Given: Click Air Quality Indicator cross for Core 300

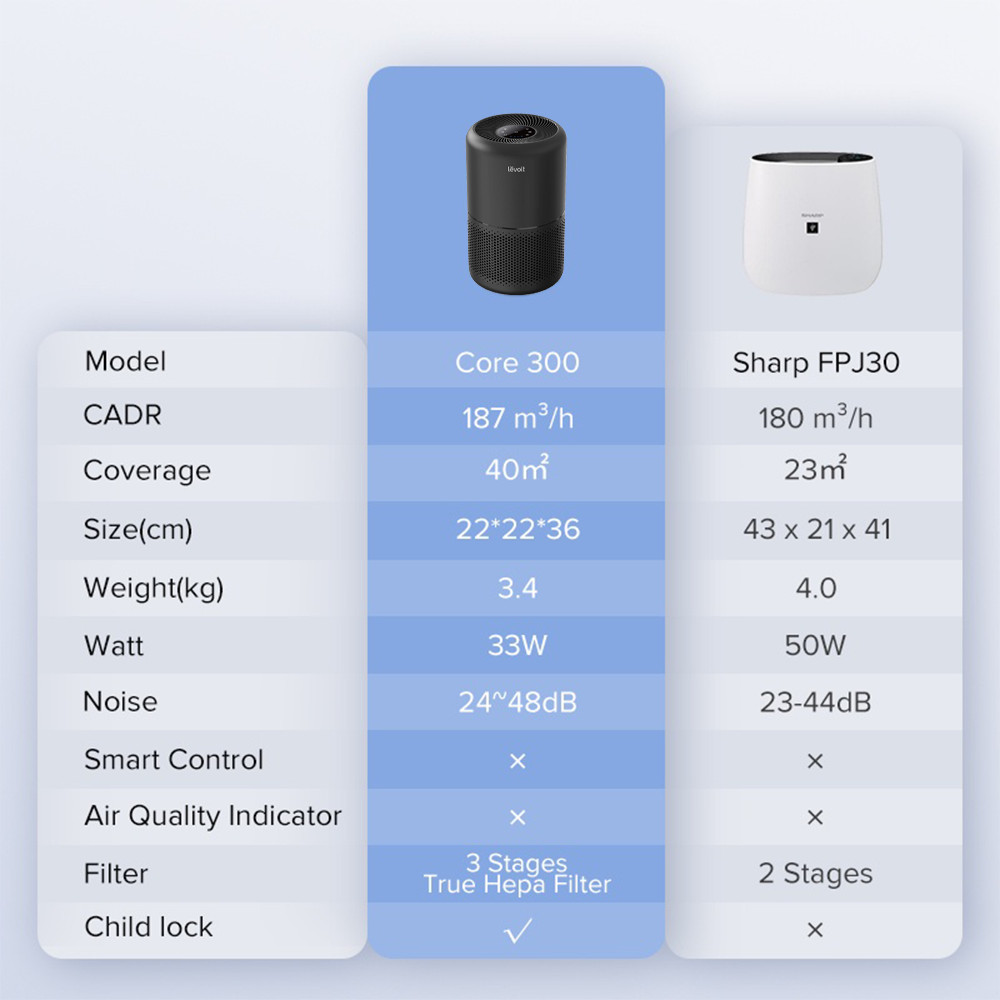Looking at the screenshot, I should point(518,817).
